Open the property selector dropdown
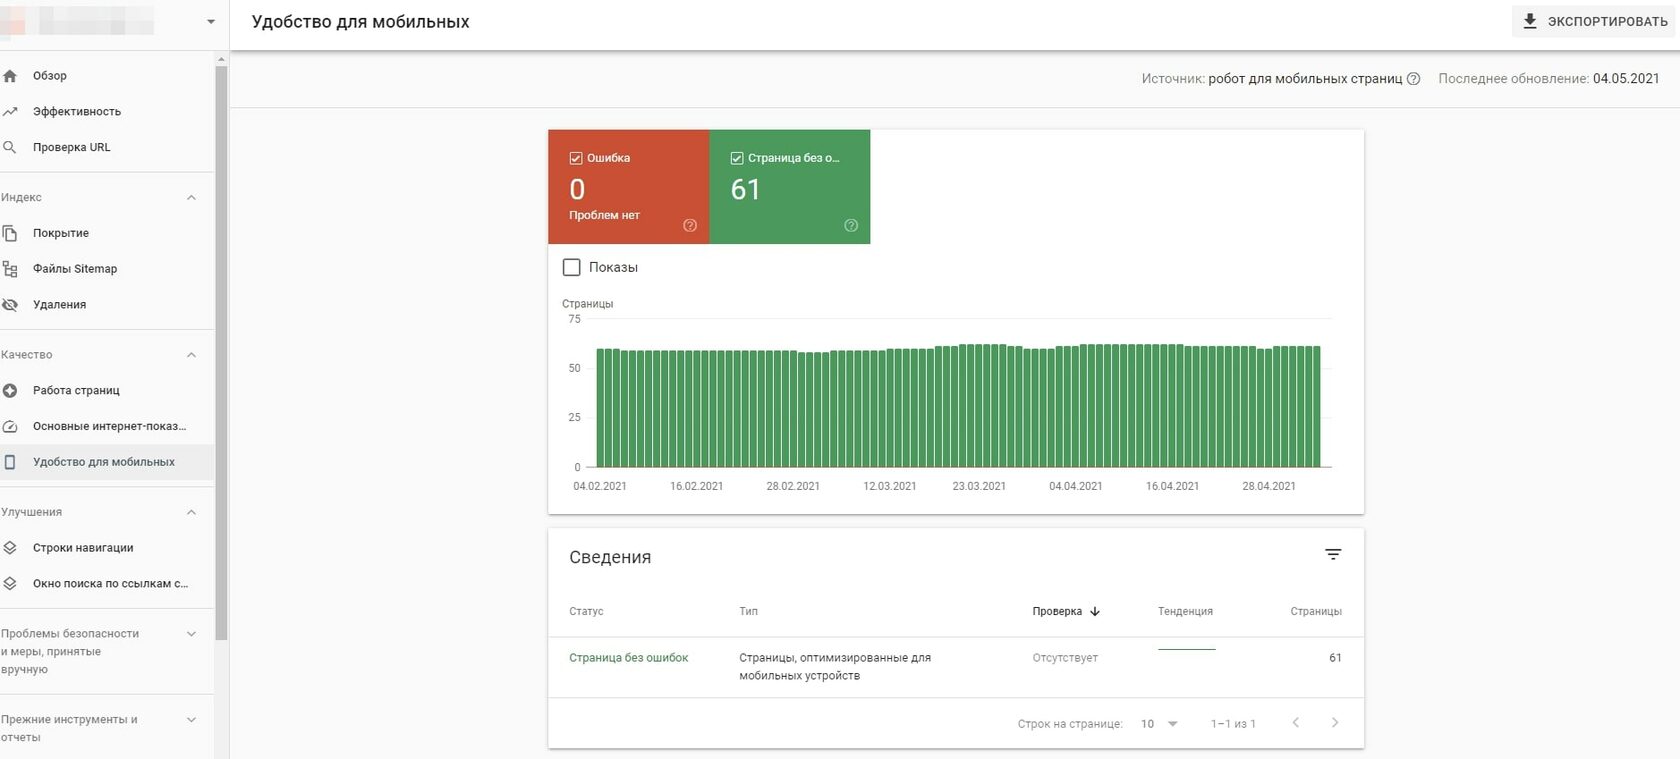Viewport: 1680px width, 759px height. (211, 21)
